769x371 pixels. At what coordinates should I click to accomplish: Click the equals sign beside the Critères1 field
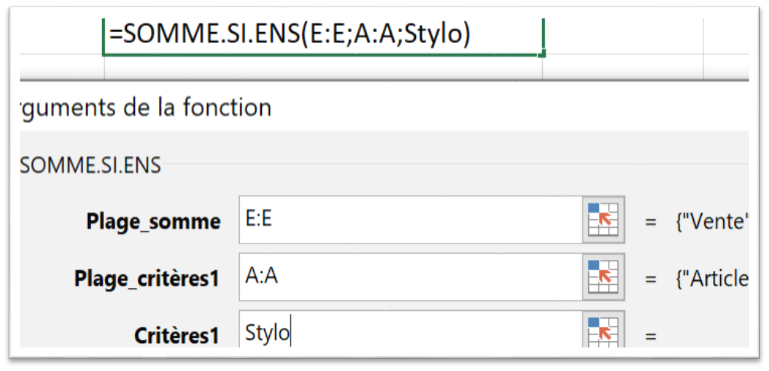tap(651, 337)
